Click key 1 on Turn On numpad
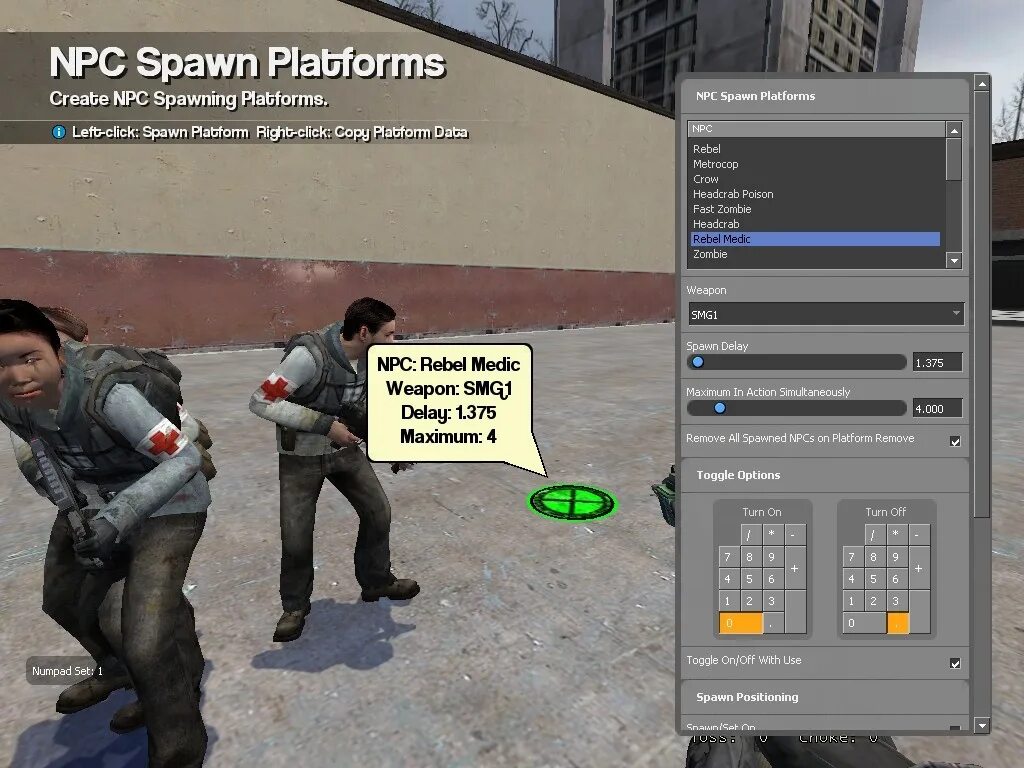The width and height of the screenshot is (1024, 768). coord(729,601)
